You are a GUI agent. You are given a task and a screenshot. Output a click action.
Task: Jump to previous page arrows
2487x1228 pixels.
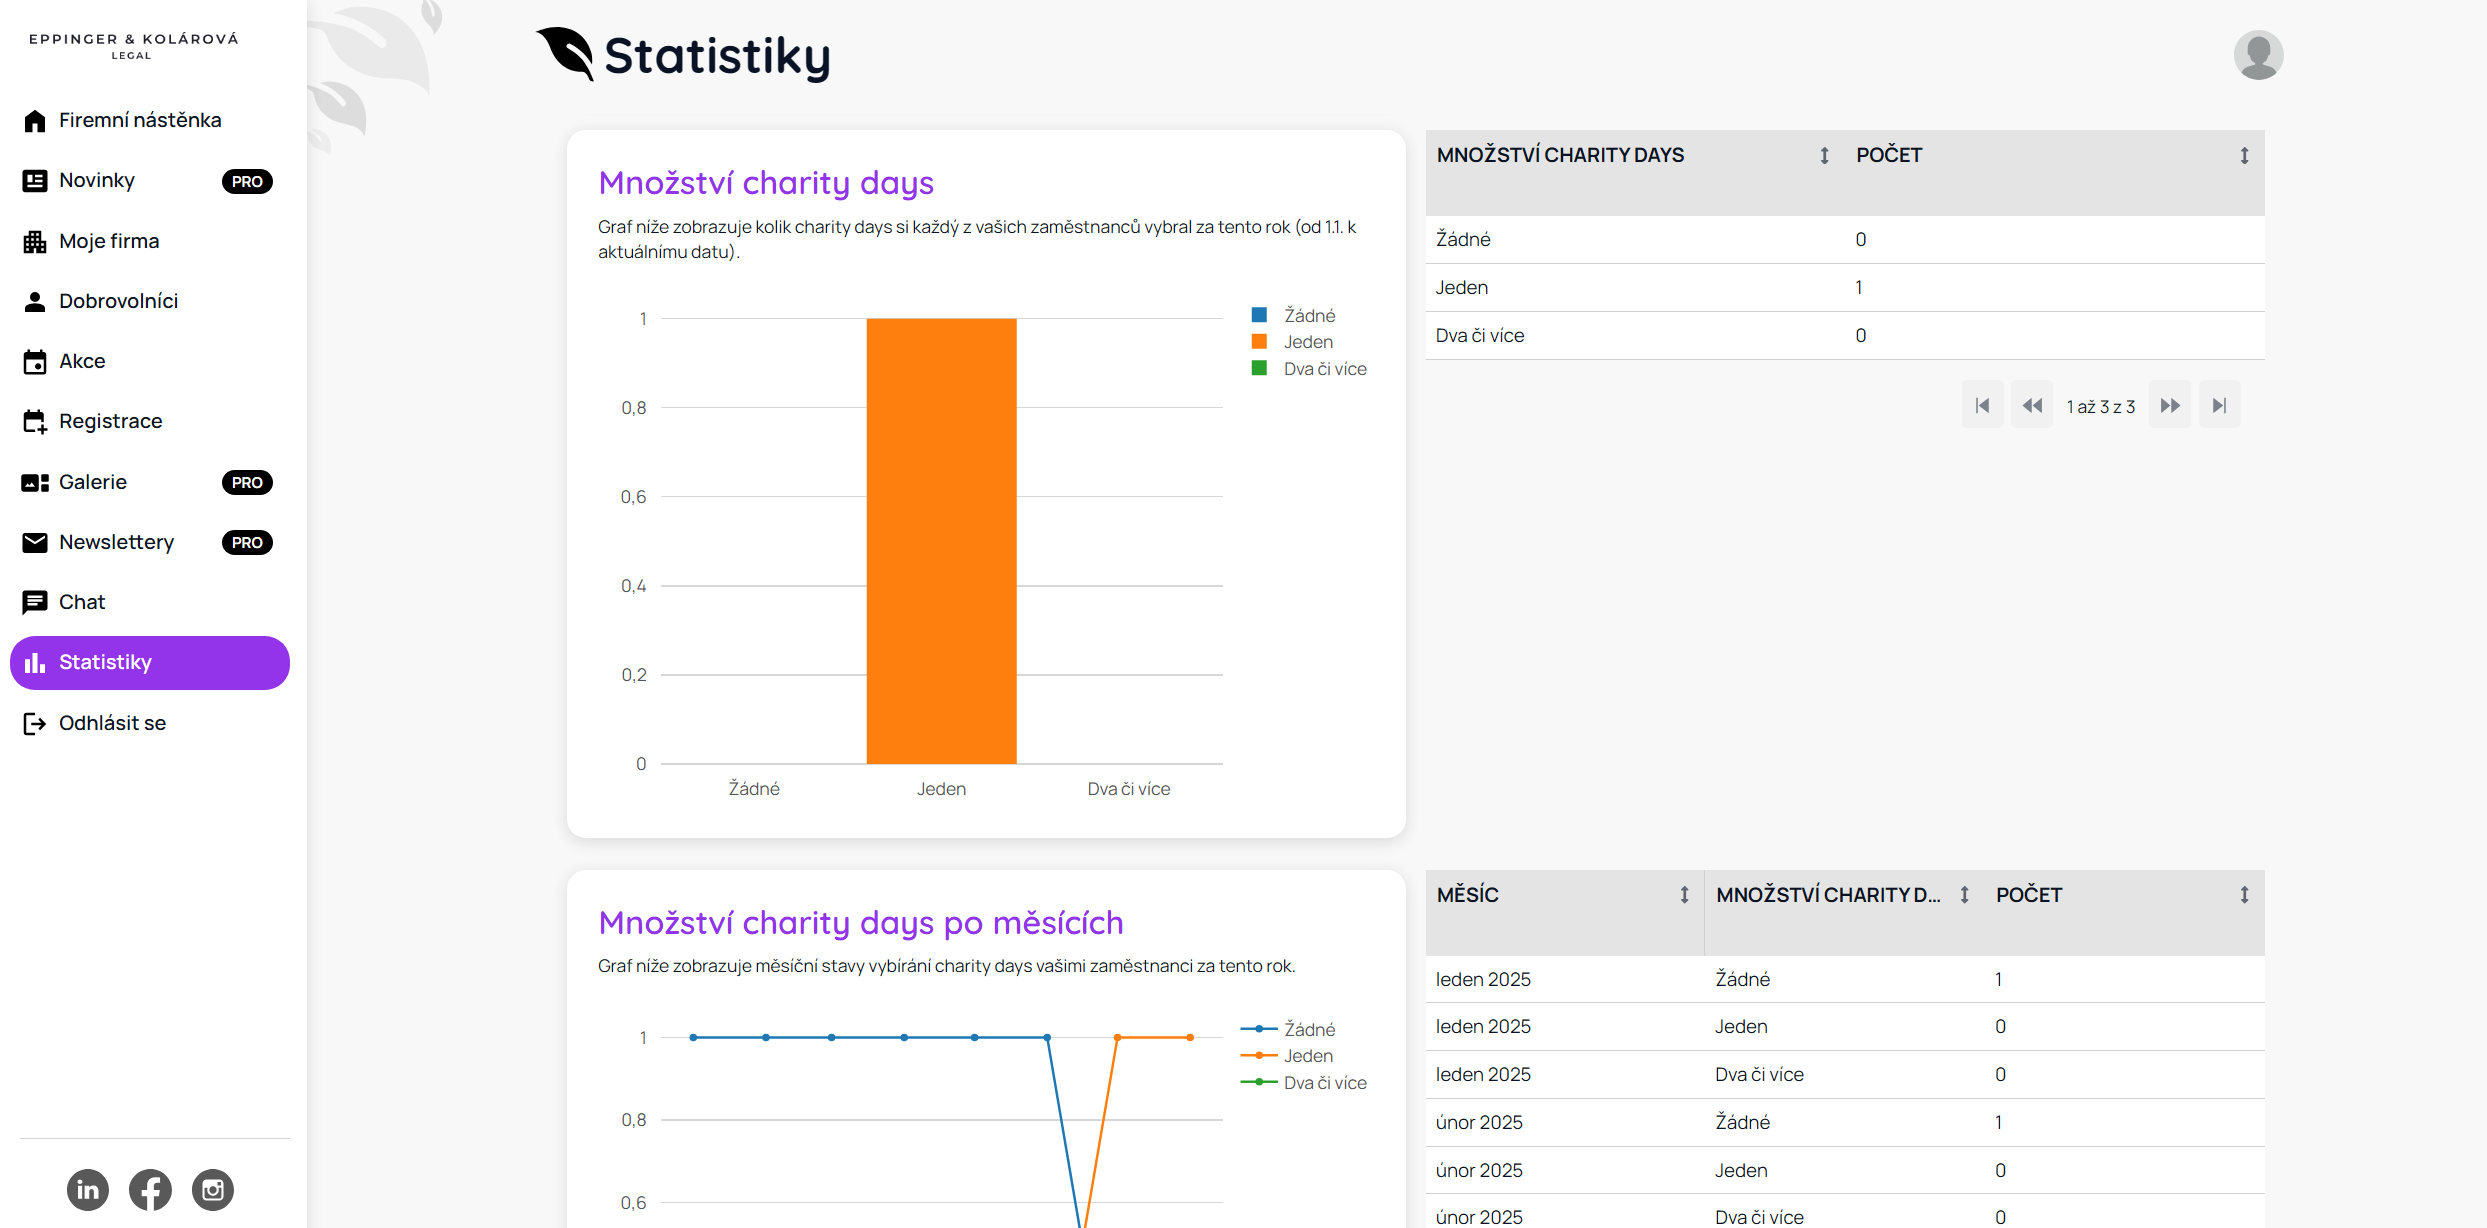click(2032, 405)
